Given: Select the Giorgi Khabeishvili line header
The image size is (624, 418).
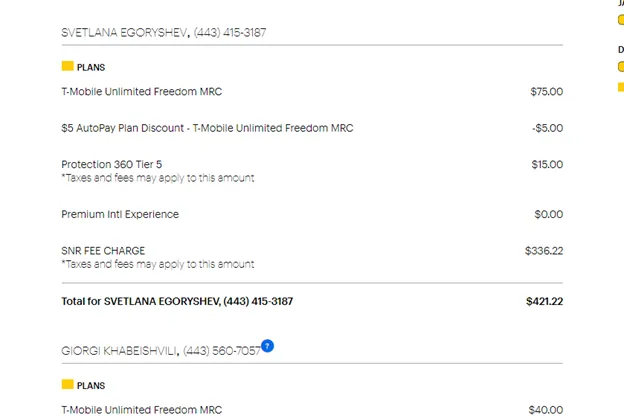Looking at the screenshot, I should [x=161, y=351].
